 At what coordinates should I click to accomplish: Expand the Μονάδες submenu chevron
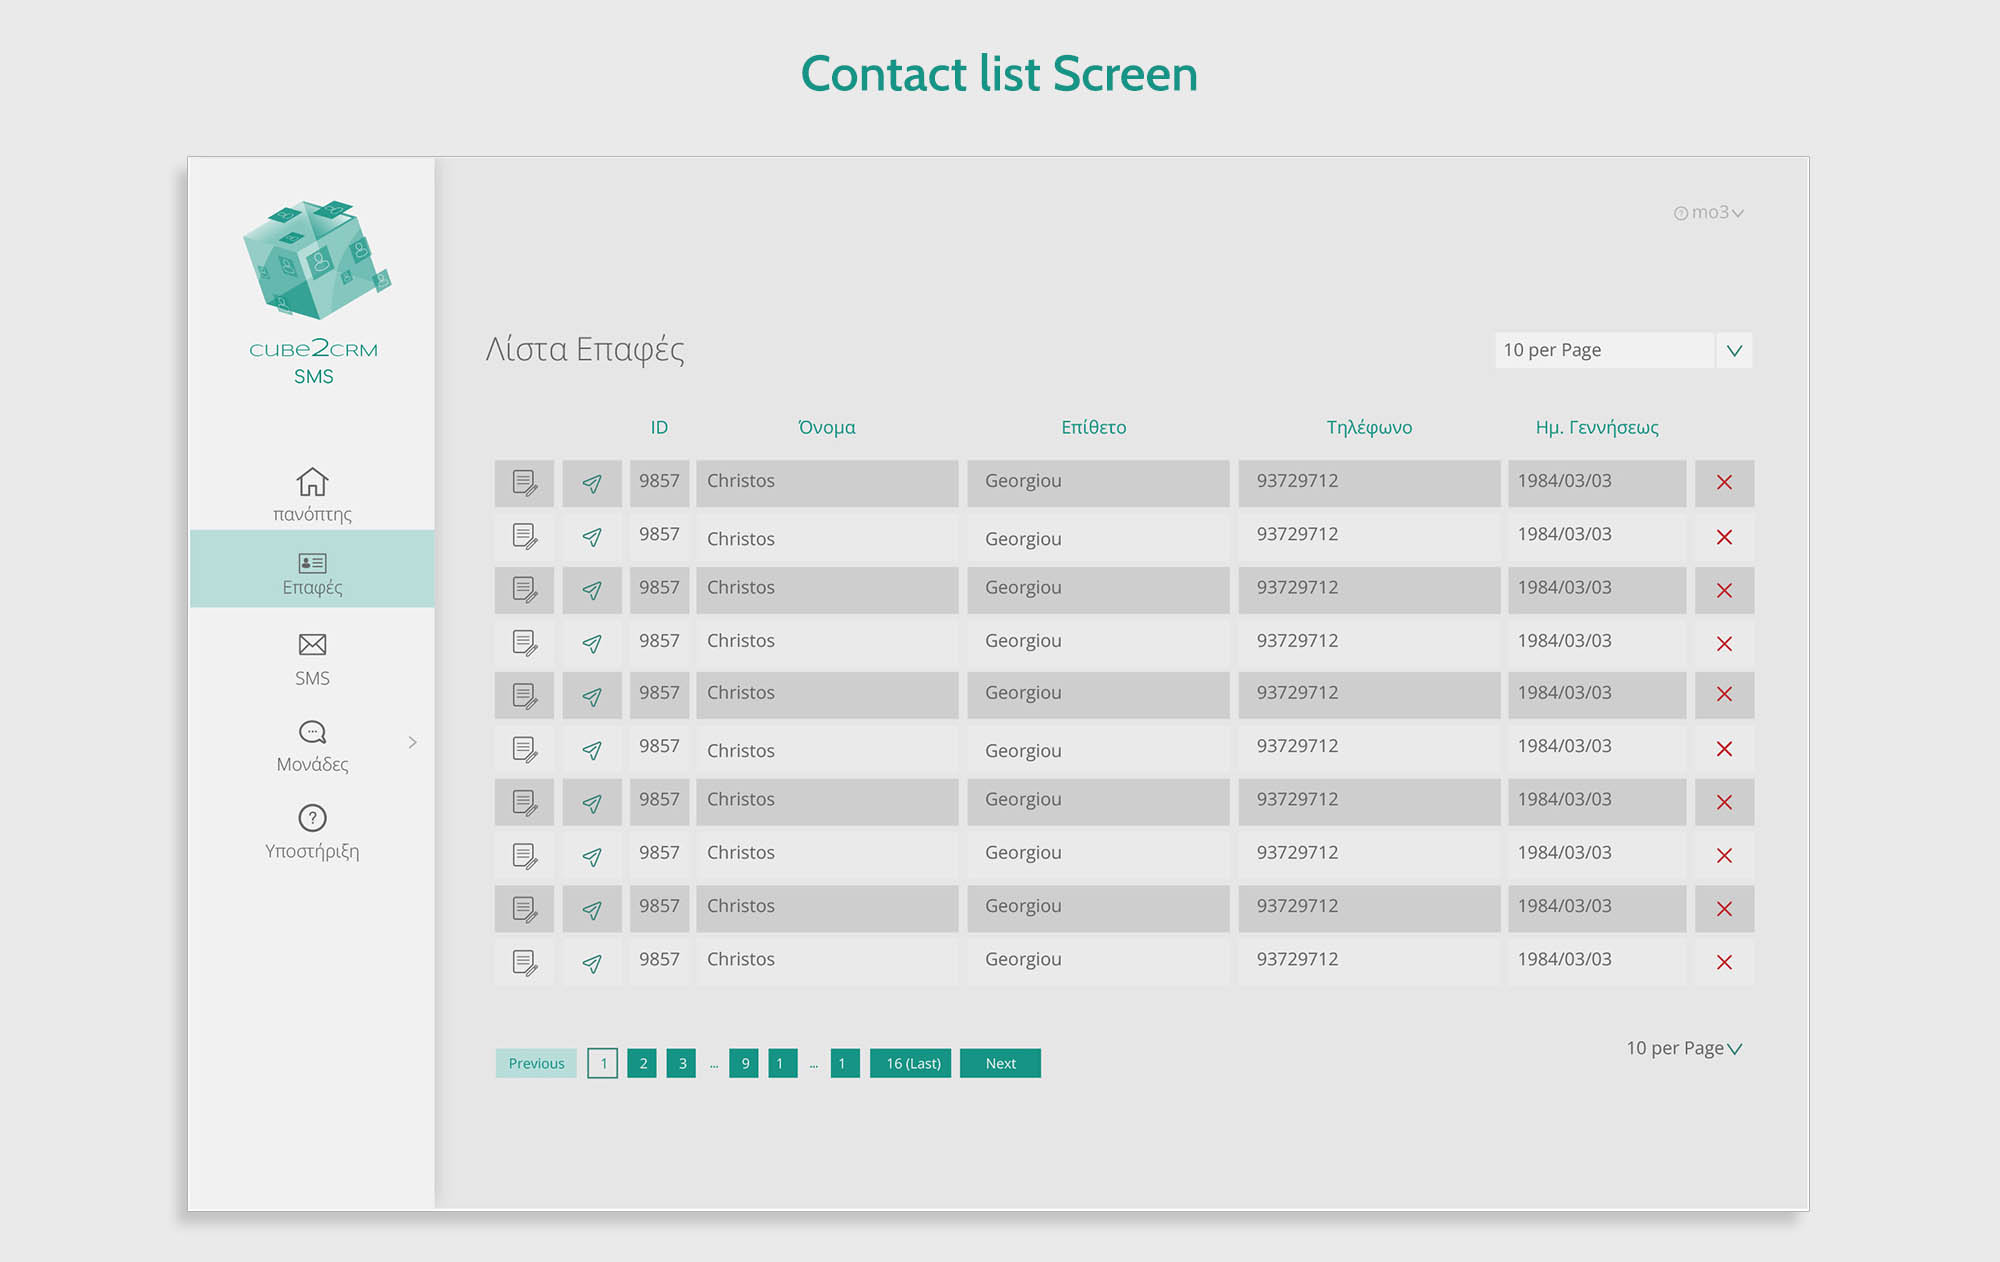tap(412, 742)
